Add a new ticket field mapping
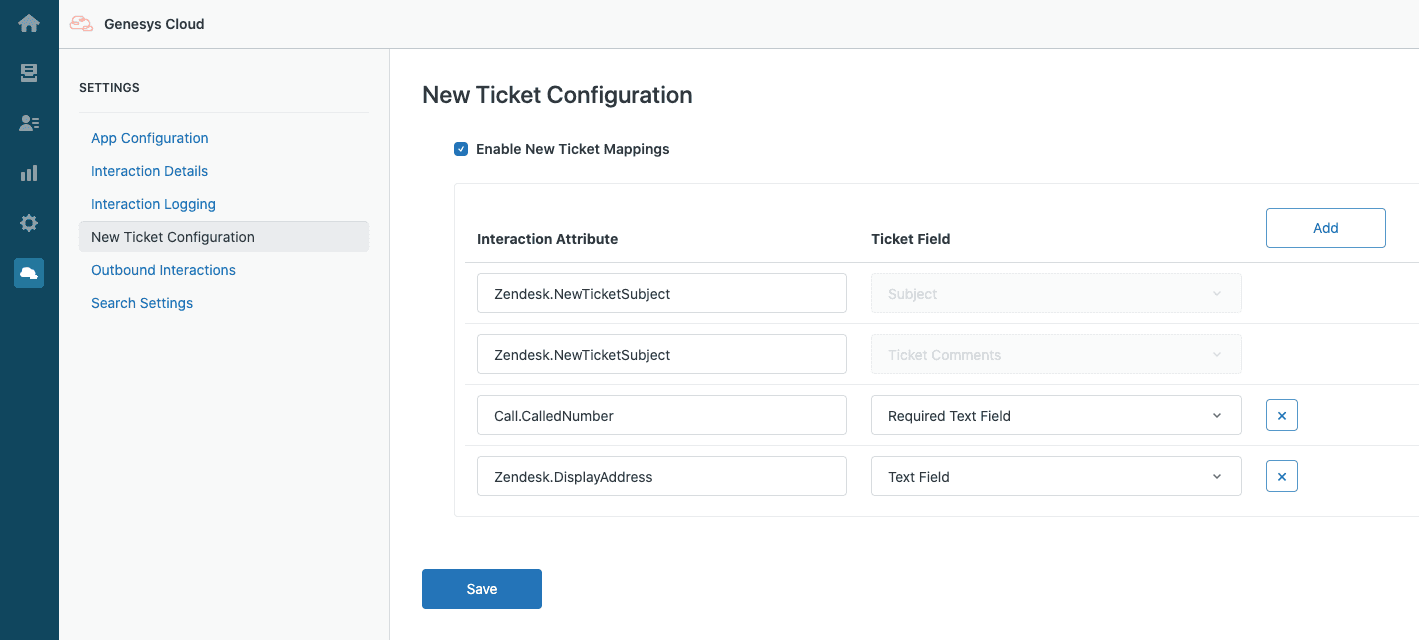This screenshot has width=1419, height=640. [1325, 228]
